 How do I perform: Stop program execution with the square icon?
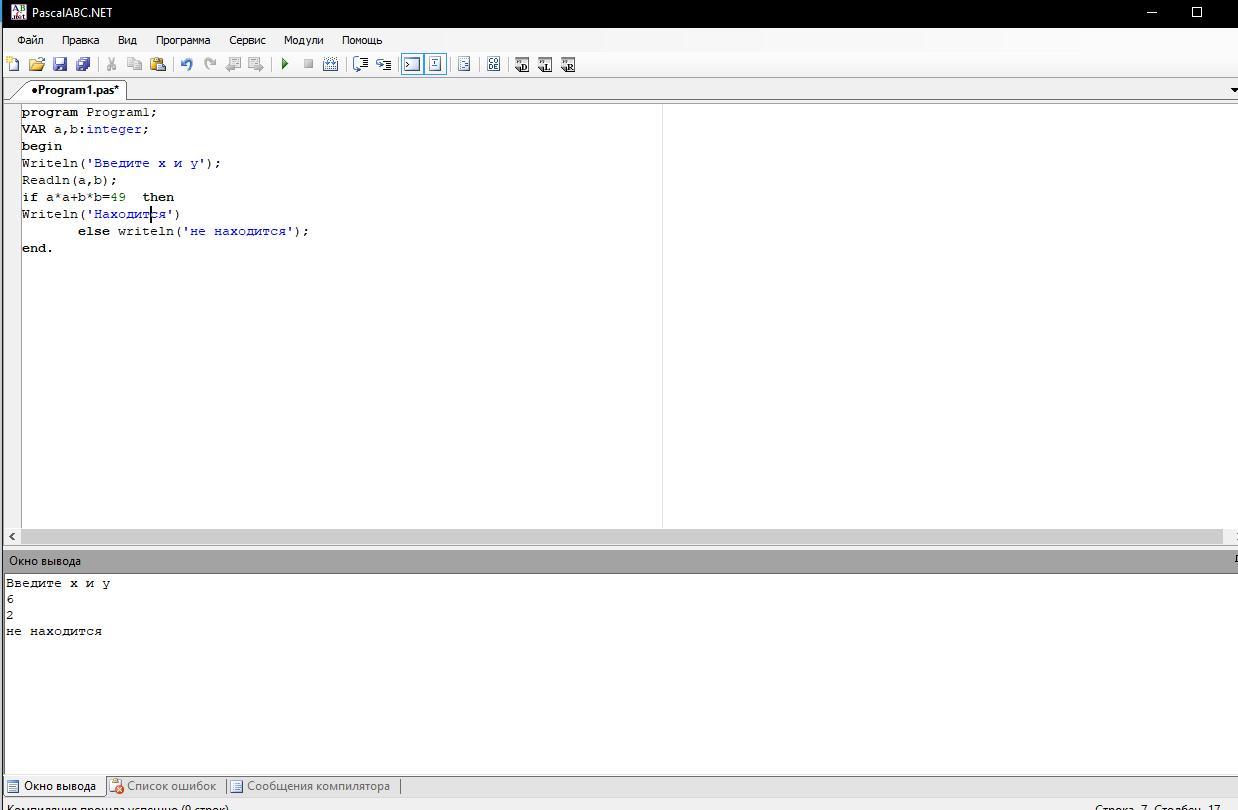pyautogui.click(x=308, y=64)
